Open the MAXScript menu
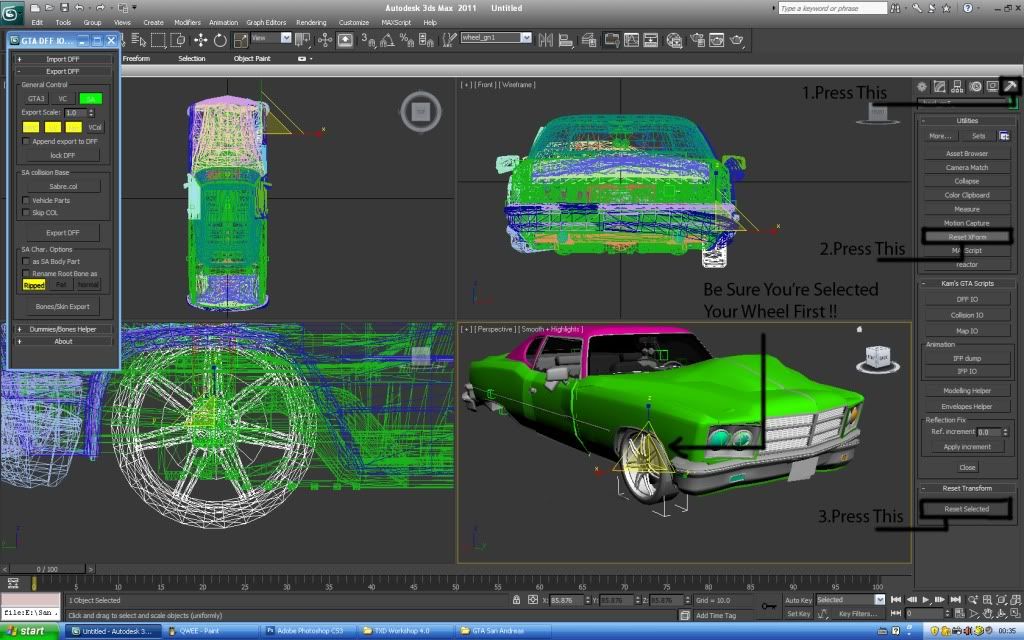This screenshot has height=640, width=1024. (x=396, y=22)
